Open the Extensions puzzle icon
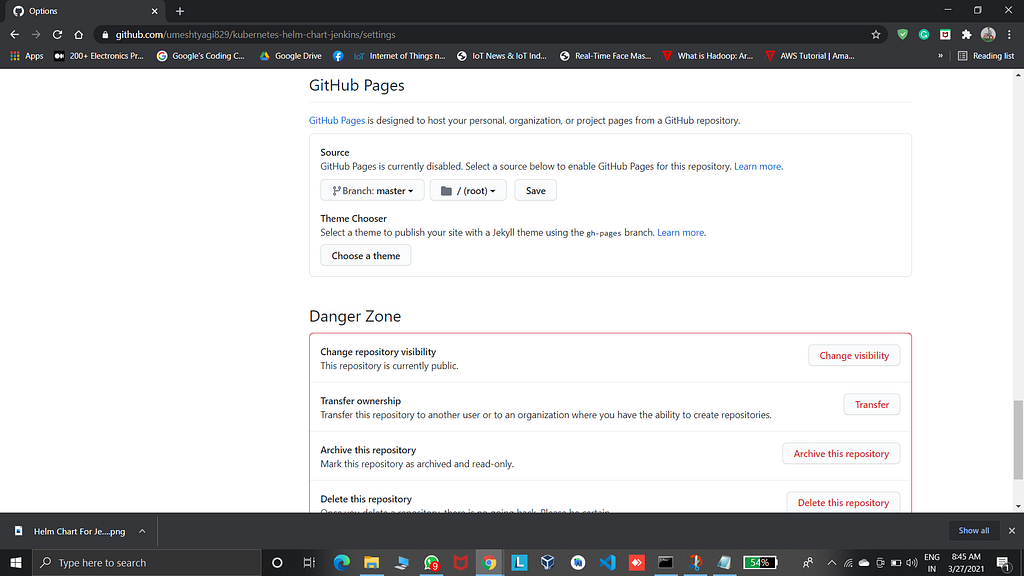 (x=967, y=35)
